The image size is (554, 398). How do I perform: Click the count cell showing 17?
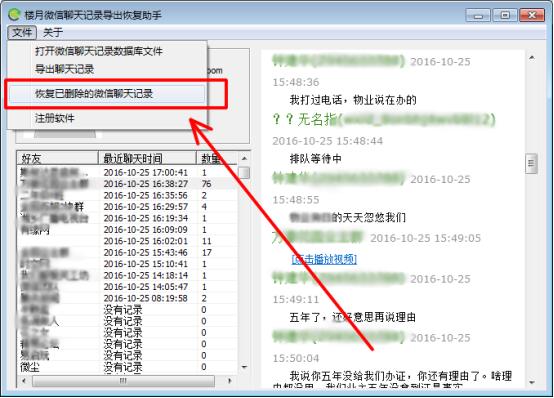[206, 252]
